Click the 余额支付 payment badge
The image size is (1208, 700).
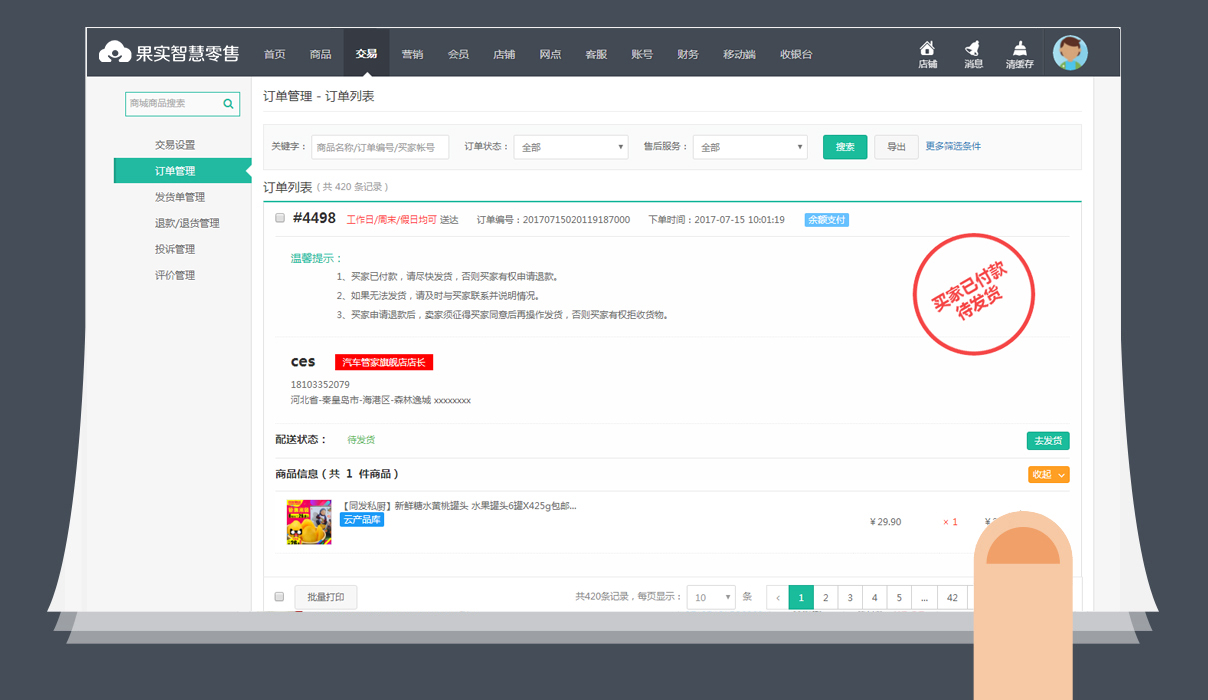[827, 218]
